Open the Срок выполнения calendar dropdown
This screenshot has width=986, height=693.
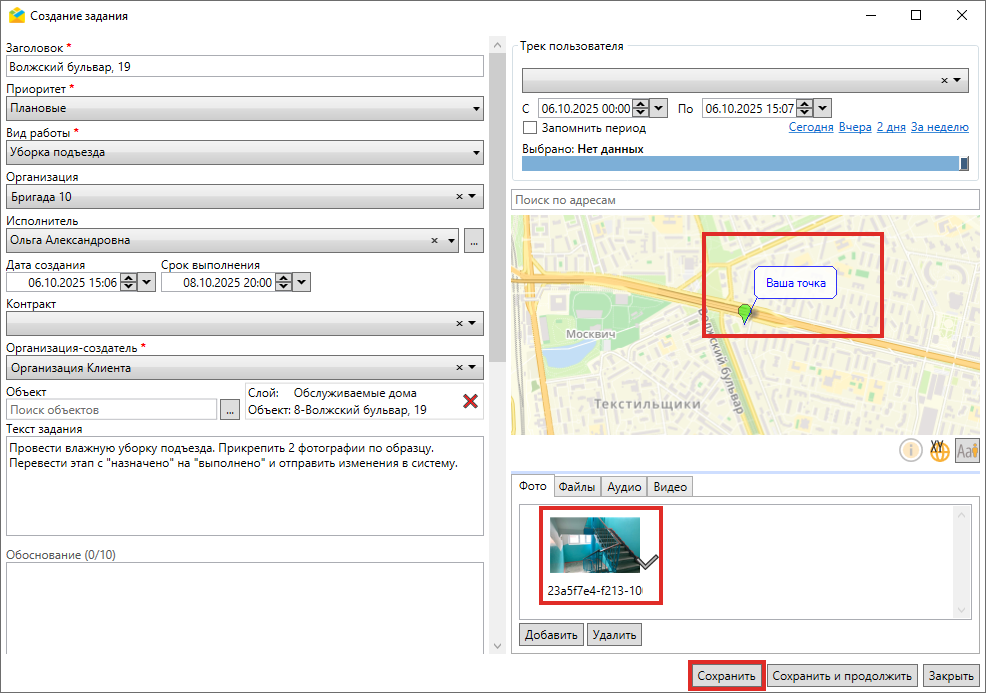pos(302,283)
